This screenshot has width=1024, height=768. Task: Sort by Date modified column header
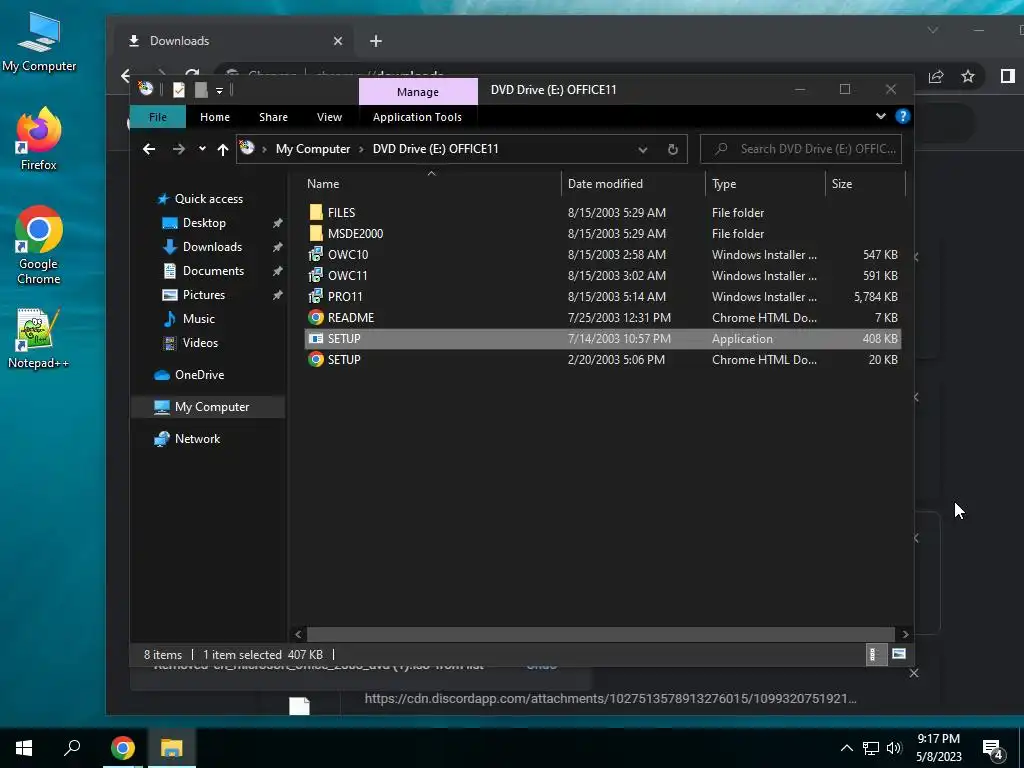tap(605, 184)
